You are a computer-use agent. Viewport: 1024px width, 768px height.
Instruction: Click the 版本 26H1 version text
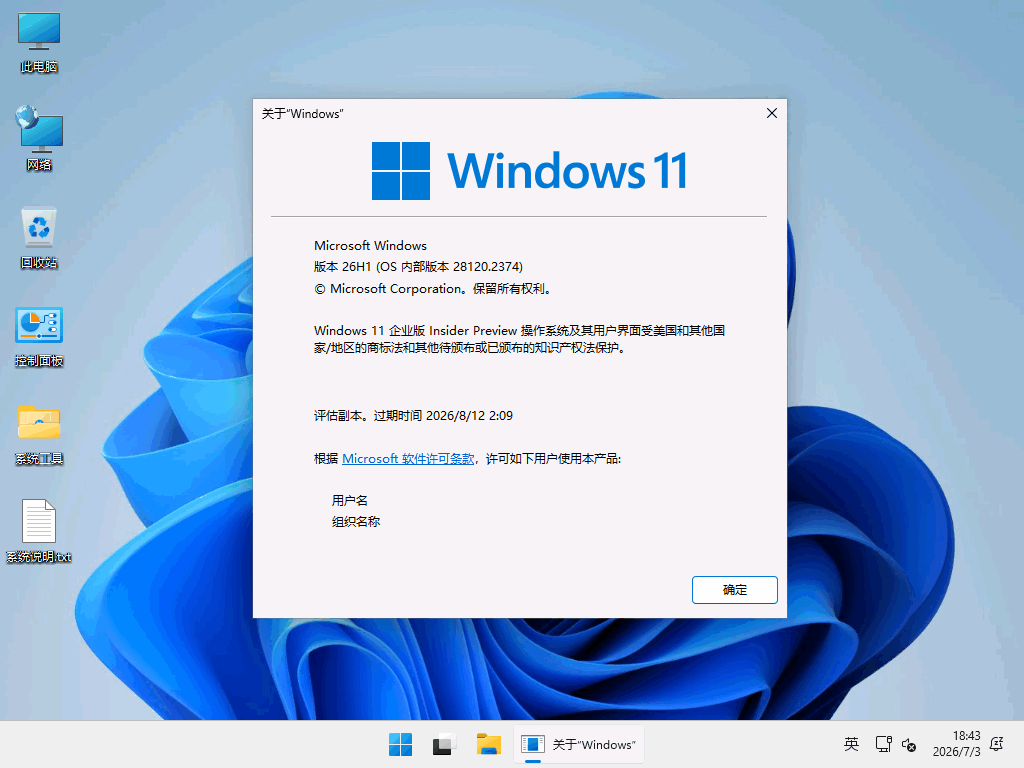(418, 266)
